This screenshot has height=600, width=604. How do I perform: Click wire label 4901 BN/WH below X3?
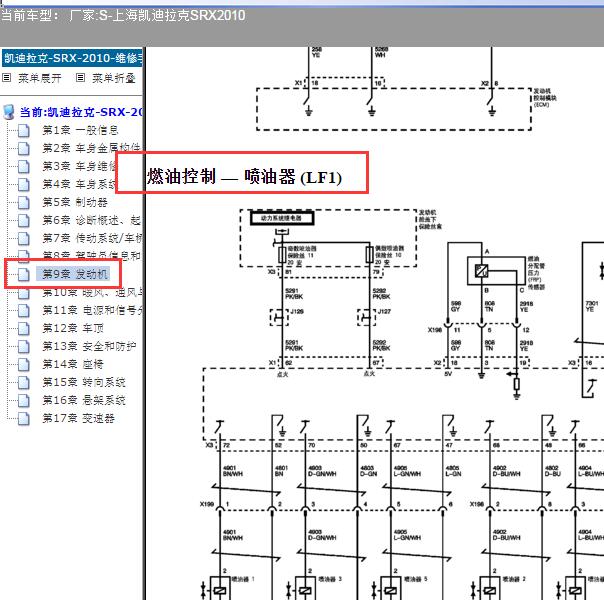[233, 471]
